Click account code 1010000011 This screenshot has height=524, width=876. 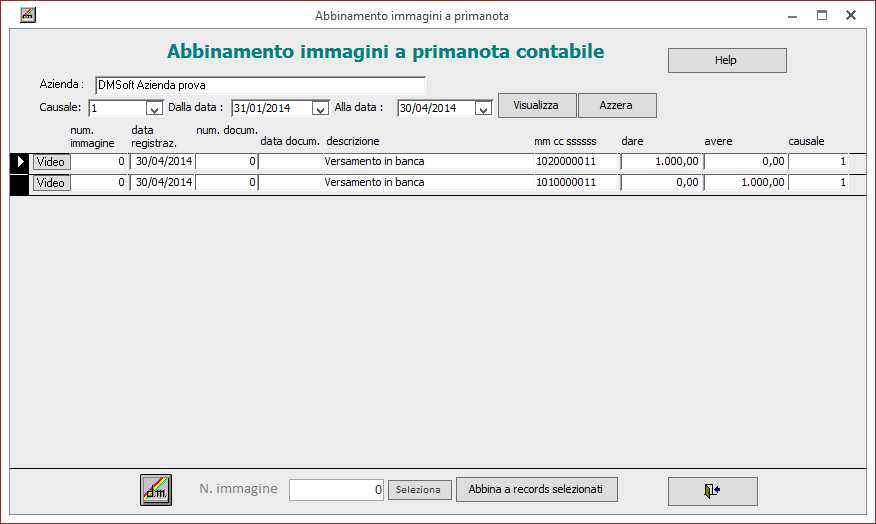[576, 182]
